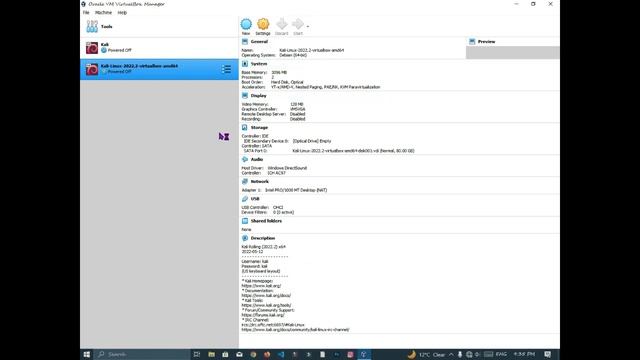Open the Description settings header
640x360 pixels.
pyautogui.click(x=263, y=238)
